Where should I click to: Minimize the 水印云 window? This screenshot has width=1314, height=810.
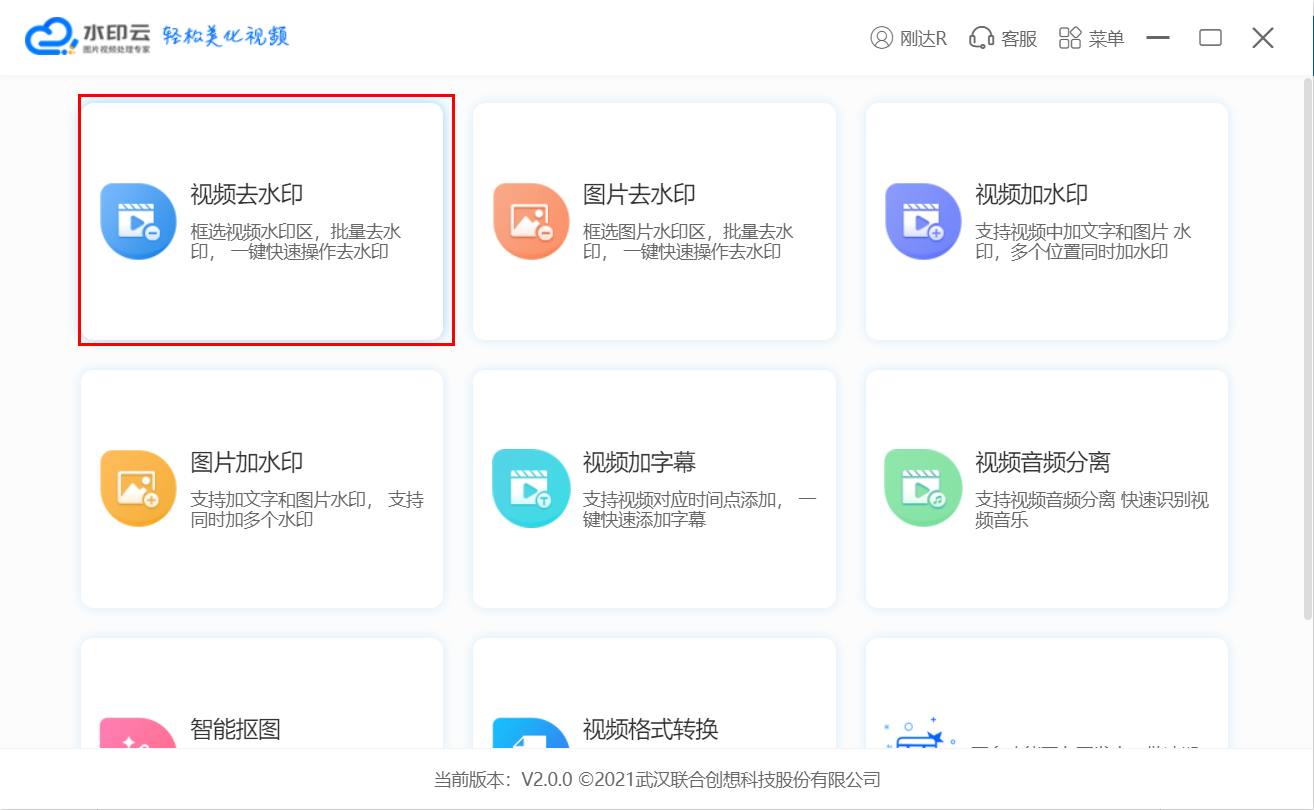[1158, 38]
